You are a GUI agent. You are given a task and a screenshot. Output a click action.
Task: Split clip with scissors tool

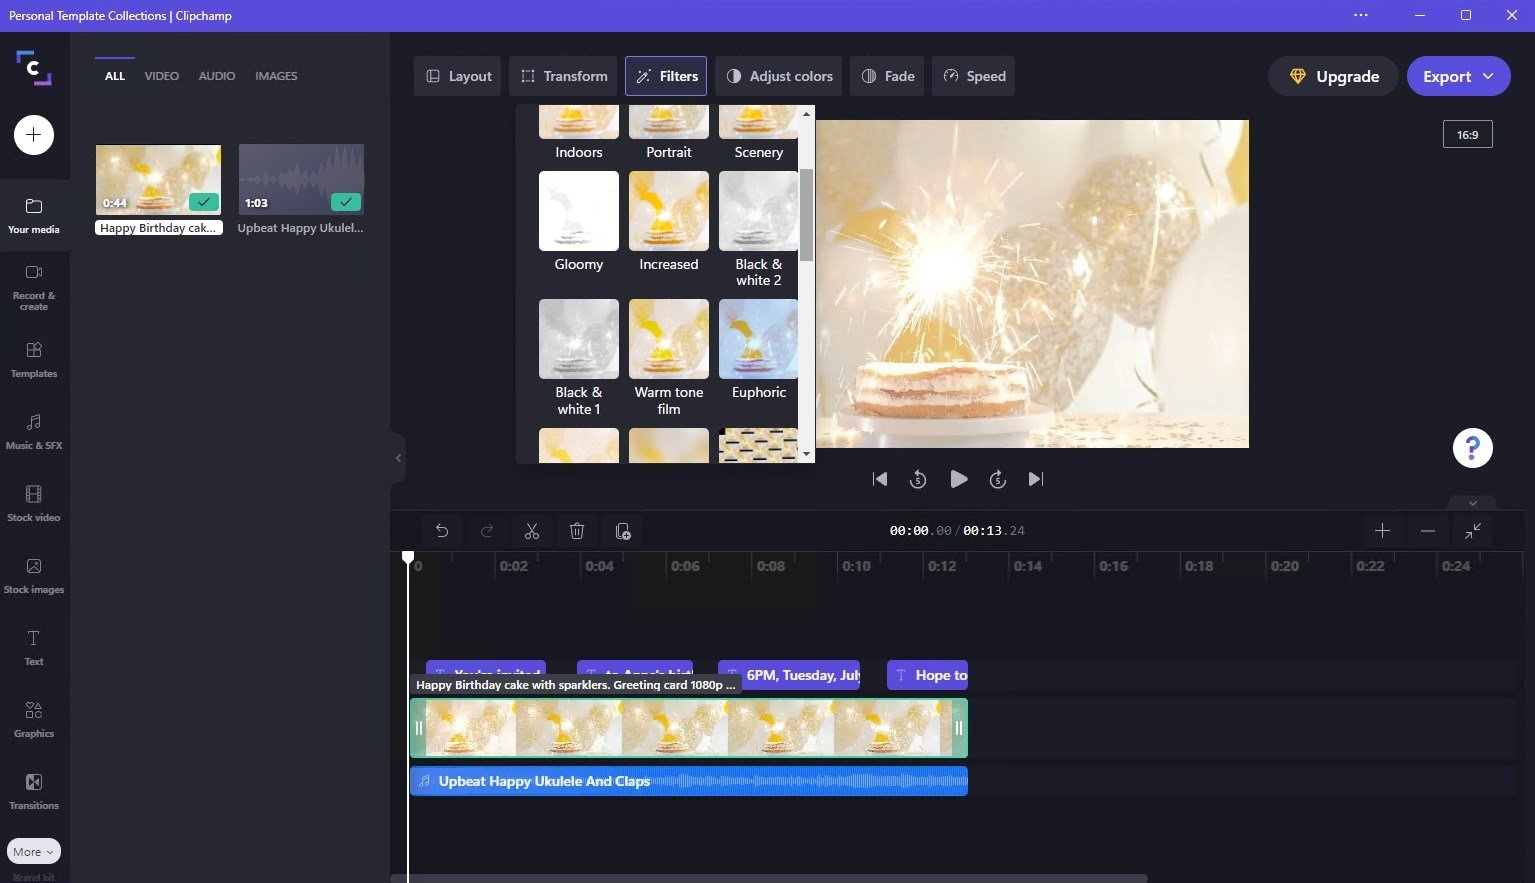pyautogui.click(x=532, y=531)
